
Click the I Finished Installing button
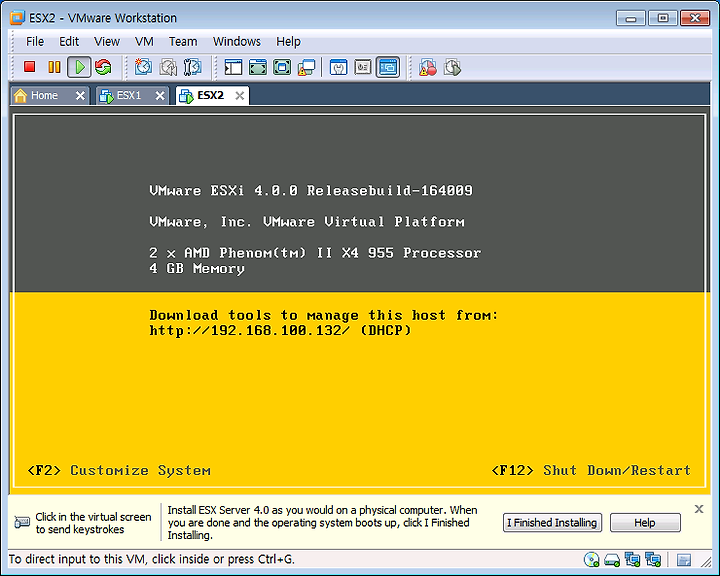tap(552, 523)
